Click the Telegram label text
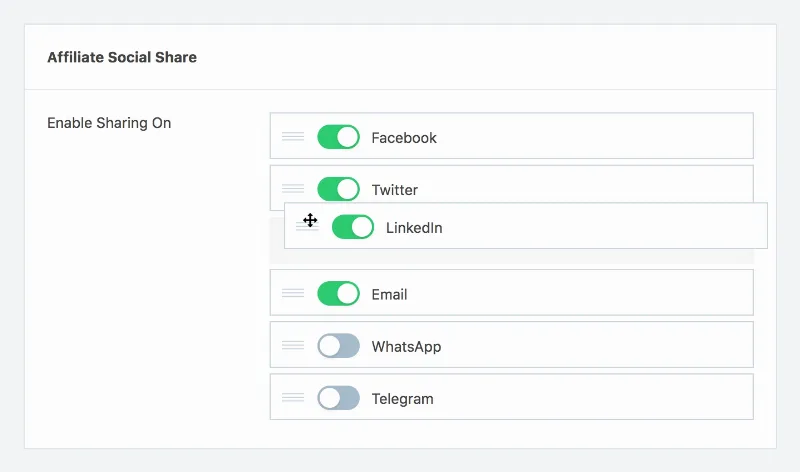 402,399
